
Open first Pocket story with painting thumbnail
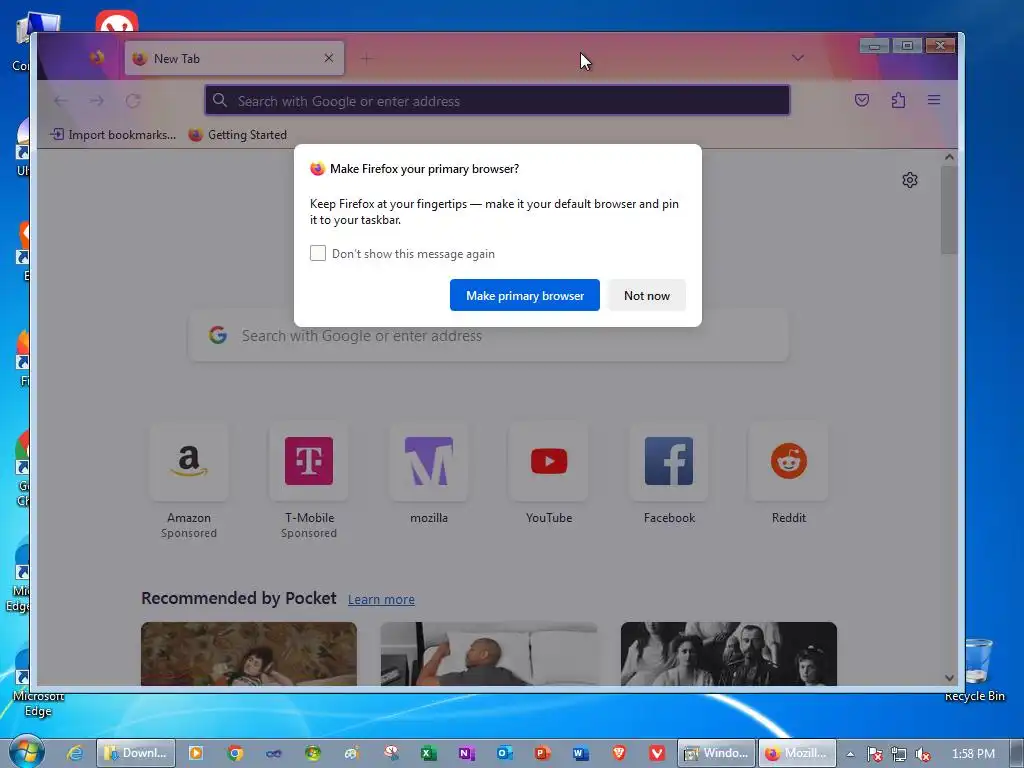click(x=249, y=654)
